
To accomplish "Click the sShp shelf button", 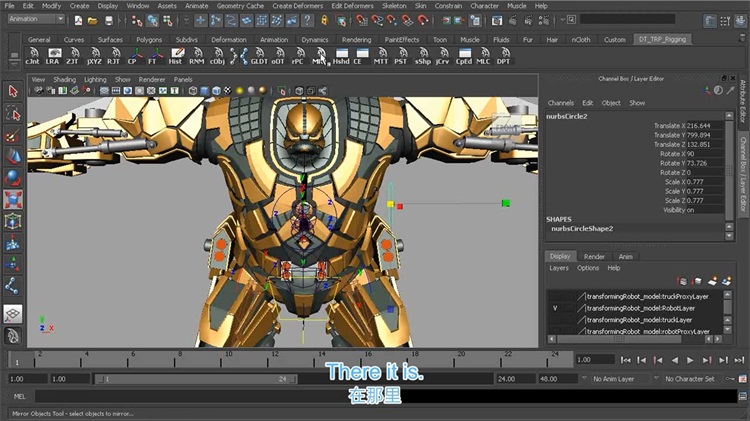I will [x=423, y=56].
